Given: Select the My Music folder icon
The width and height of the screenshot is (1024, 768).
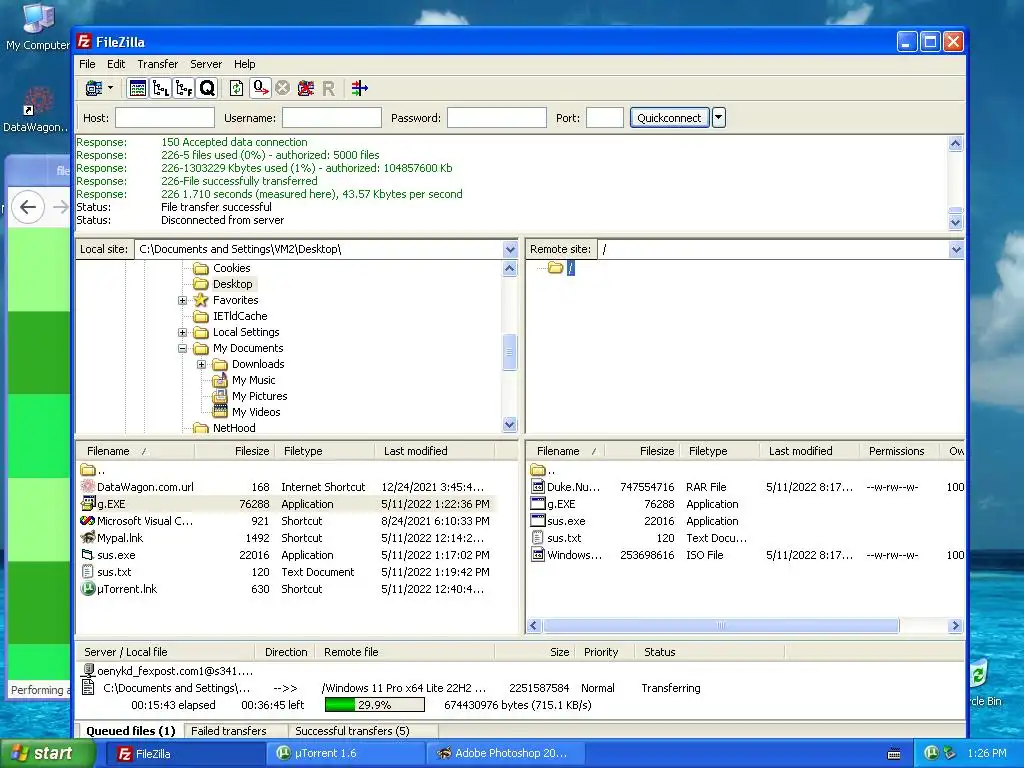Looking at the screenshot, I should (x=220, y=380).
